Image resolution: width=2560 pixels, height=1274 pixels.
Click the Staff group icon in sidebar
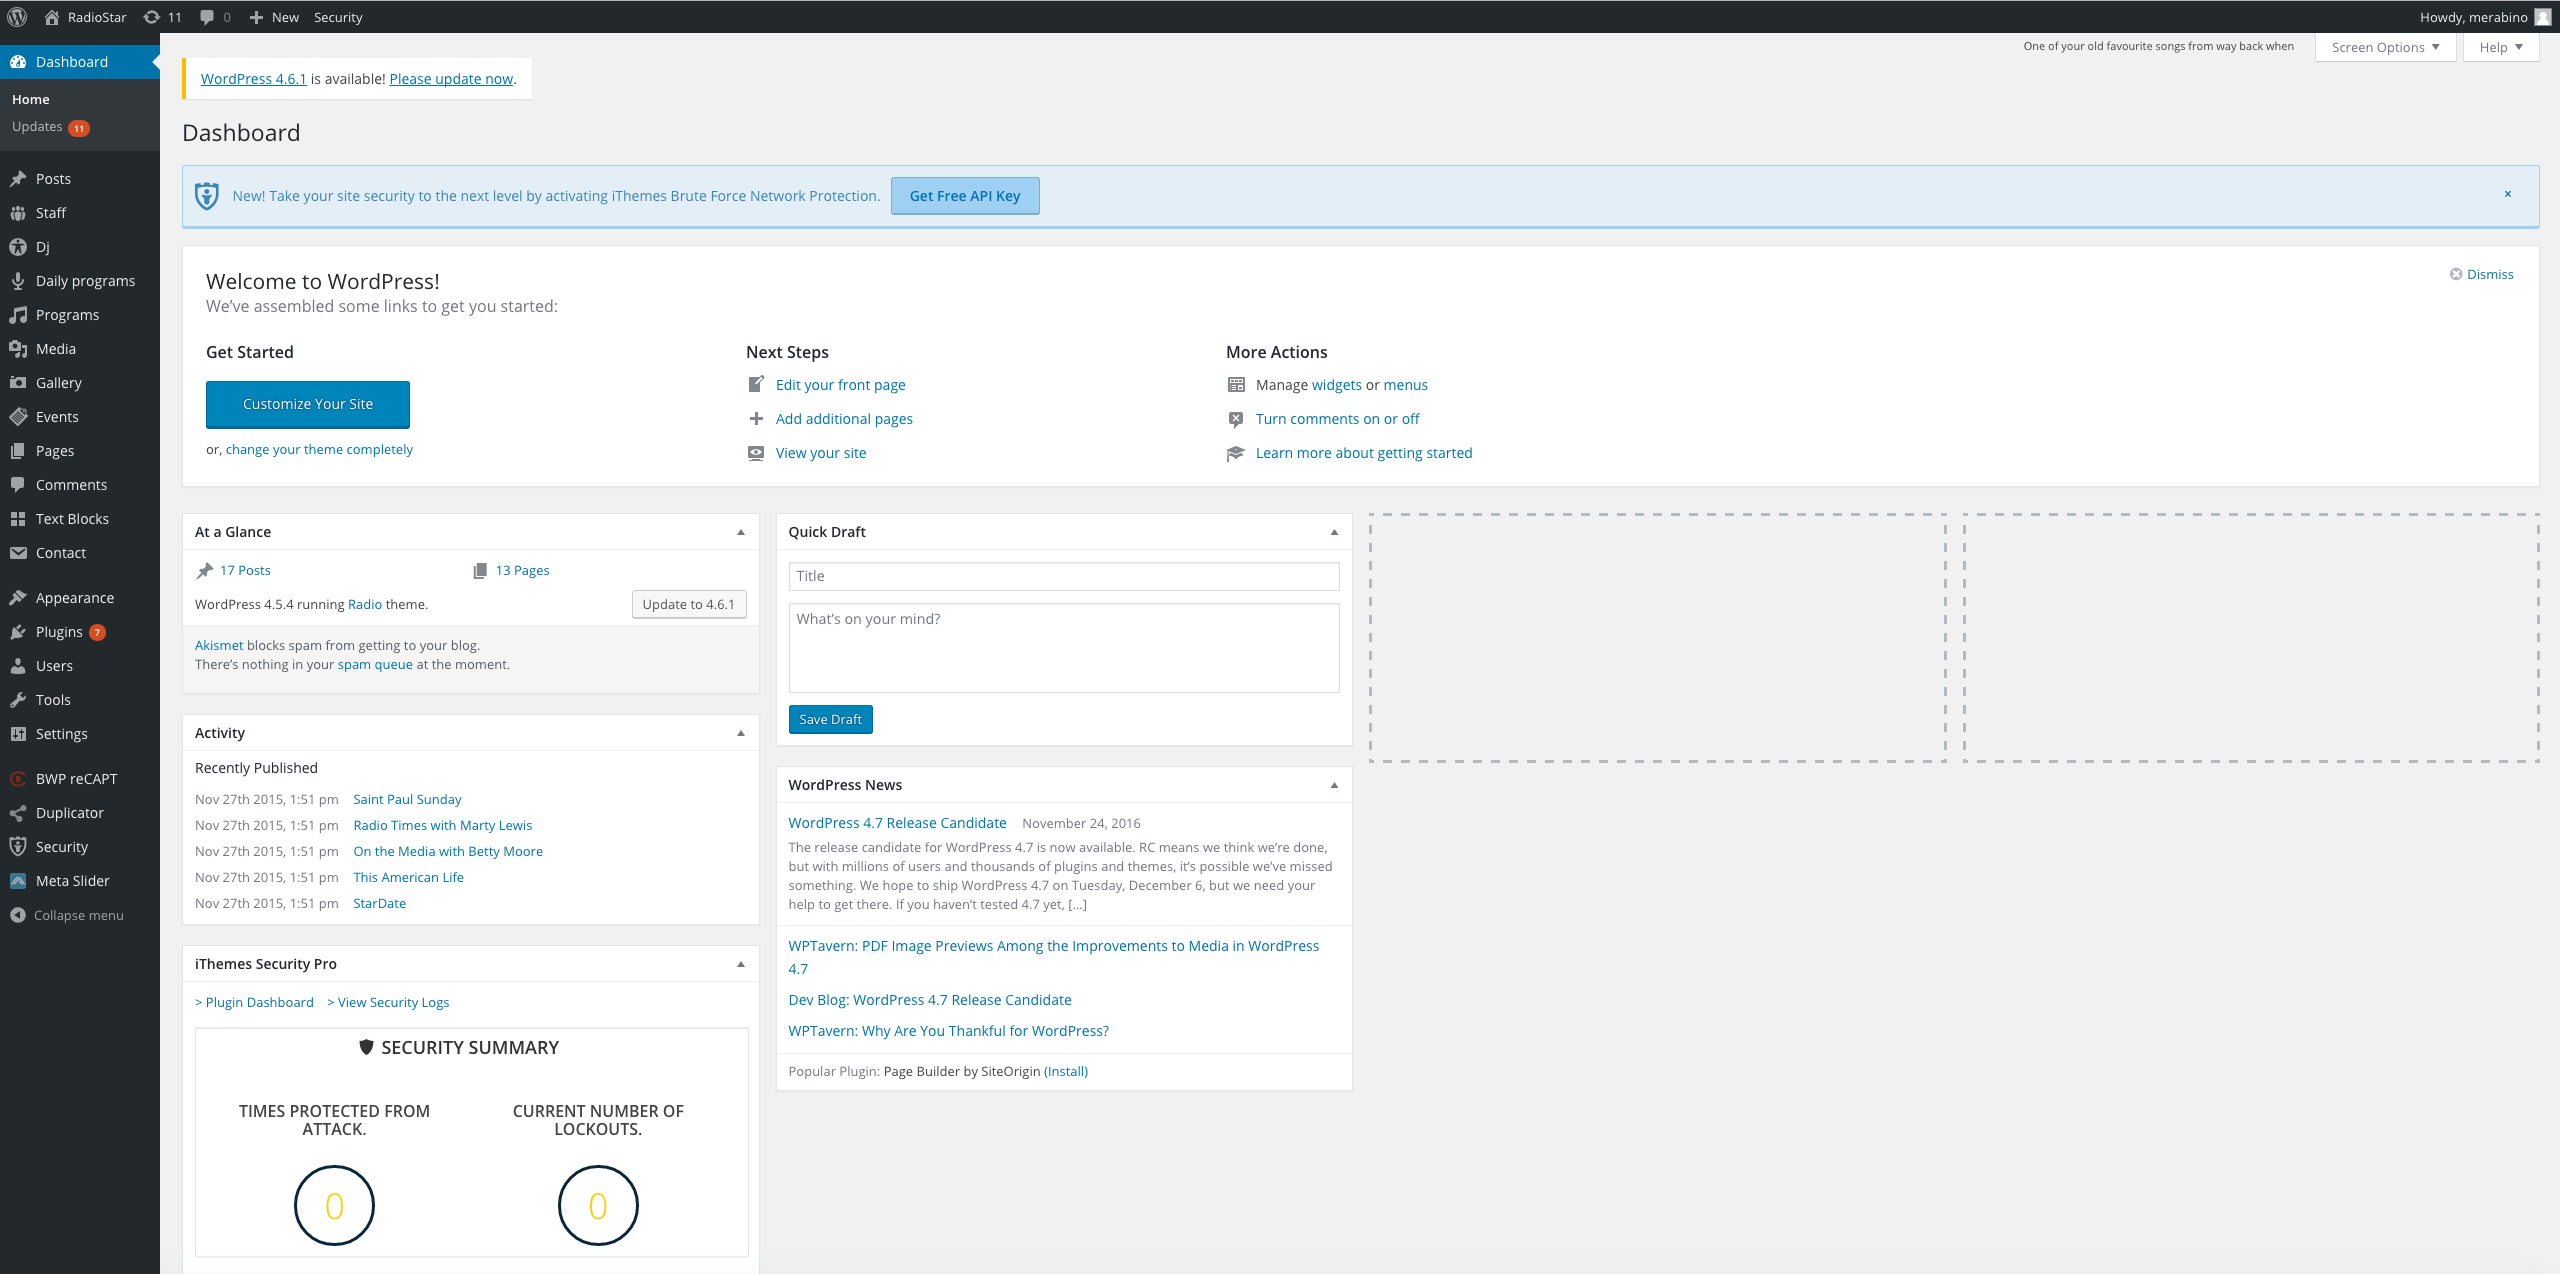pos(18,213)
